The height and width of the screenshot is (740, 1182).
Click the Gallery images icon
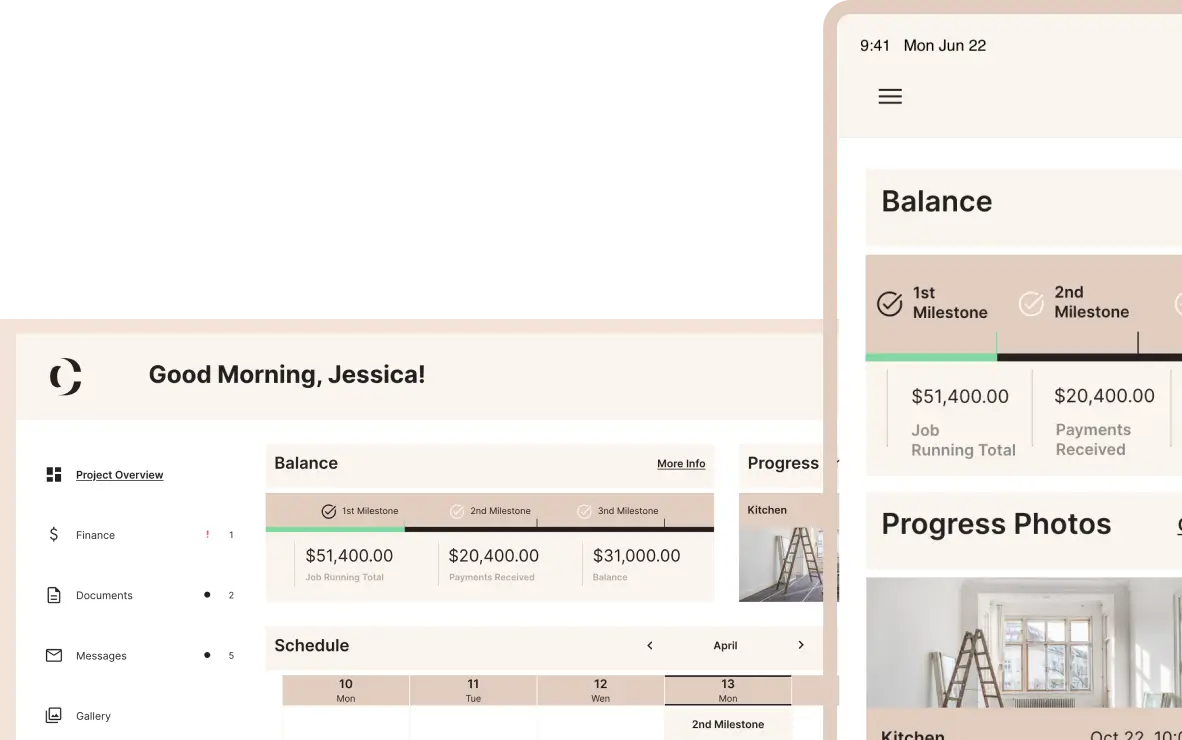click(54, 716)
